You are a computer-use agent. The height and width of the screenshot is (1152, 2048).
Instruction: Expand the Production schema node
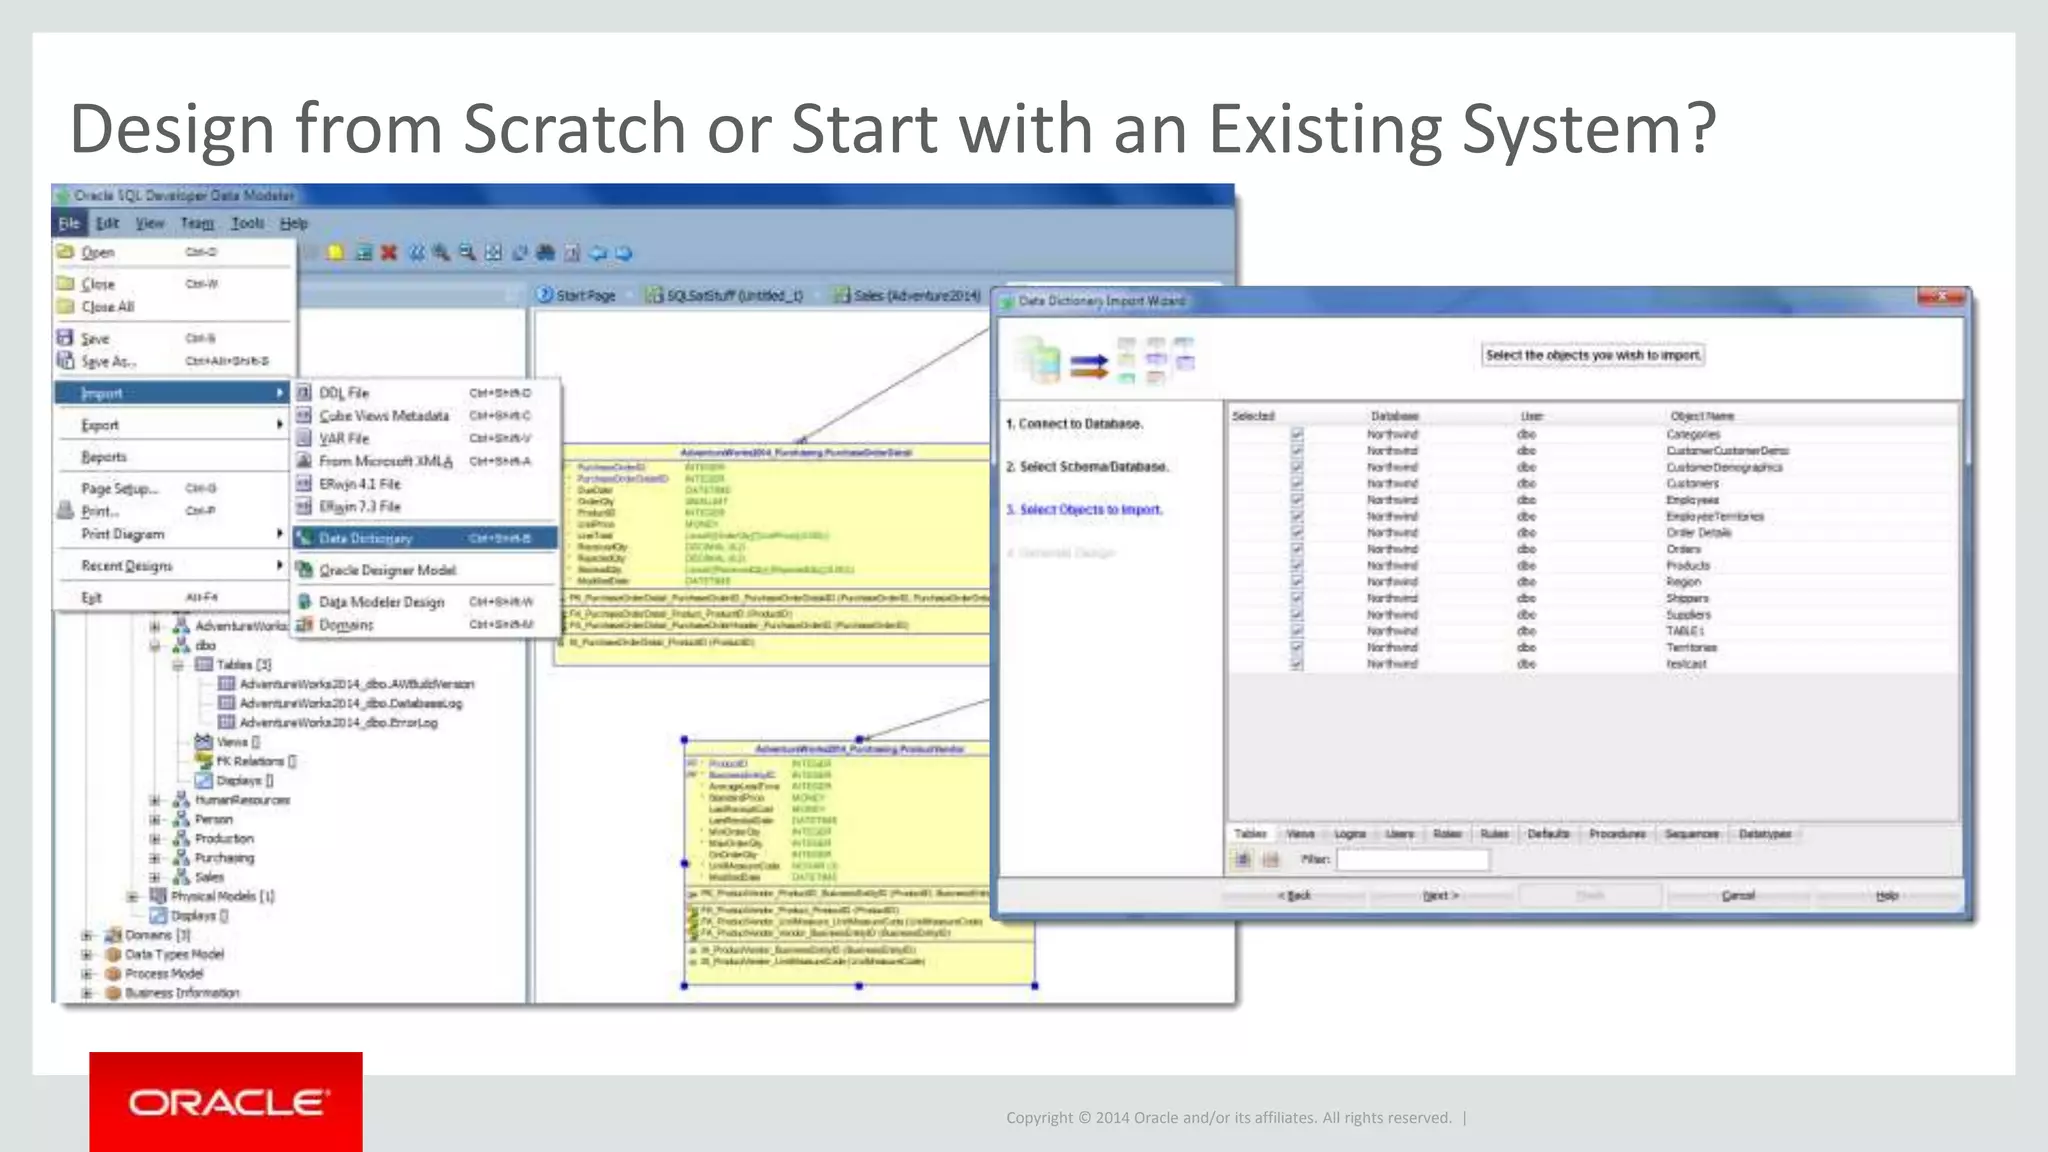pyautogui.click(x=155, y=838)
